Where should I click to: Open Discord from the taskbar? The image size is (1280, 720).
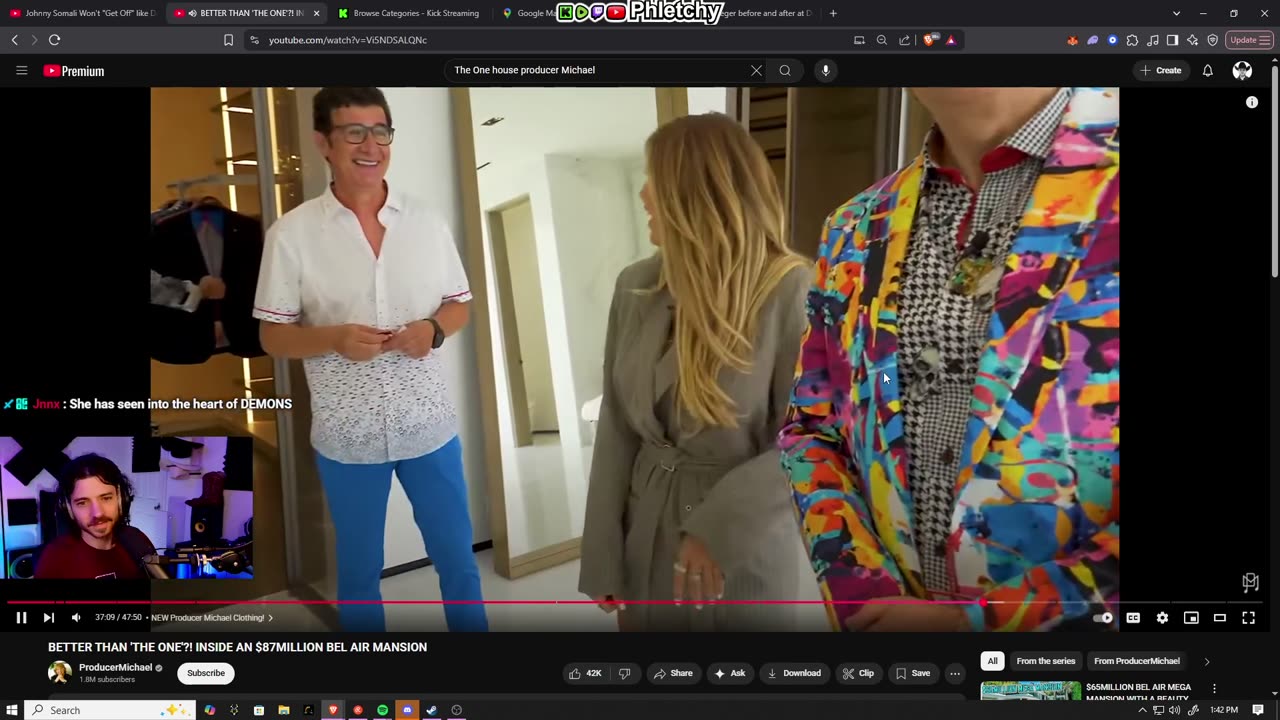[x=407, y=710]
